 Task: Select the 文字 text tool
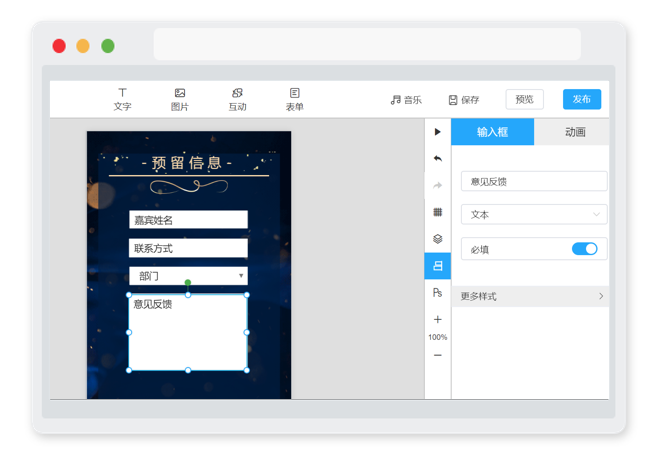point(122,99)
